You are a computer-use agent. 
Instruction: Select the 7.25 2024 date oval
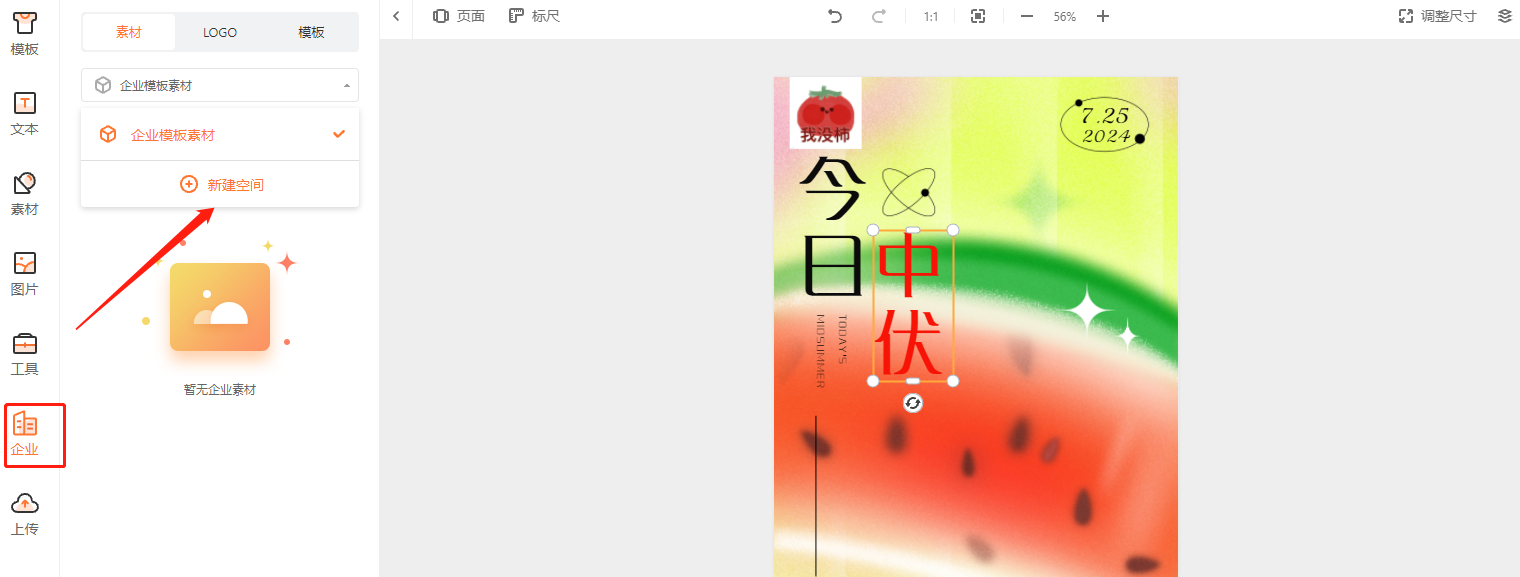(1105, 126)
